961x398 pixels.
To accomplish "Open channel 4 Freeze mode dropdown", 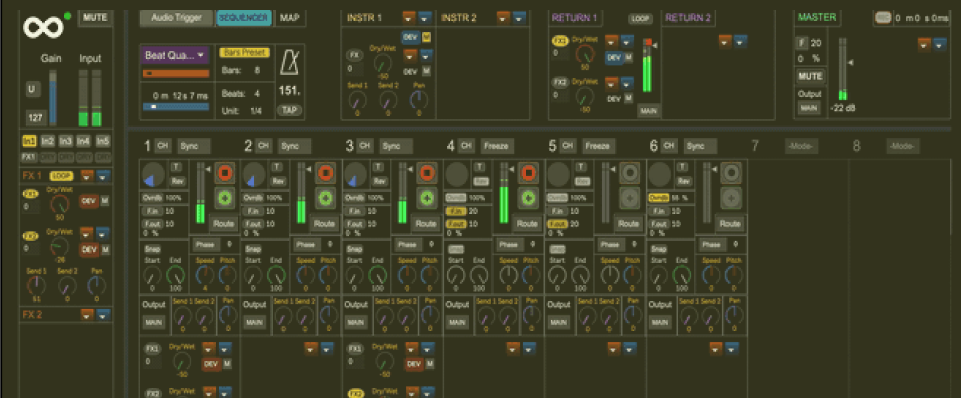I will (497, 146).
